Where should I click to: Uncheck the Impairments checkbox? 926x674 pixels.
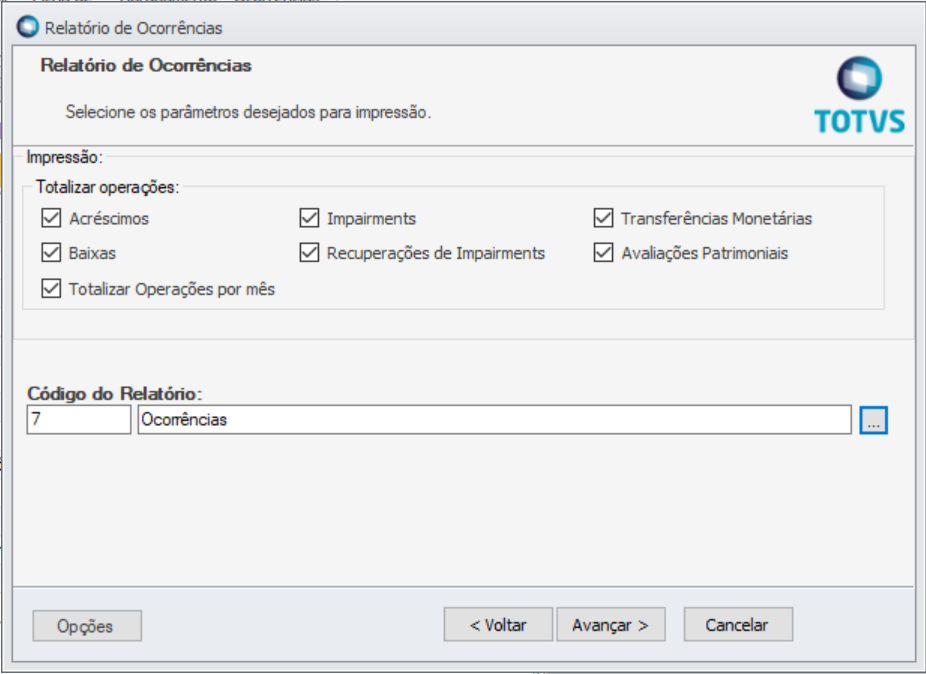click(x=309, y=218)
